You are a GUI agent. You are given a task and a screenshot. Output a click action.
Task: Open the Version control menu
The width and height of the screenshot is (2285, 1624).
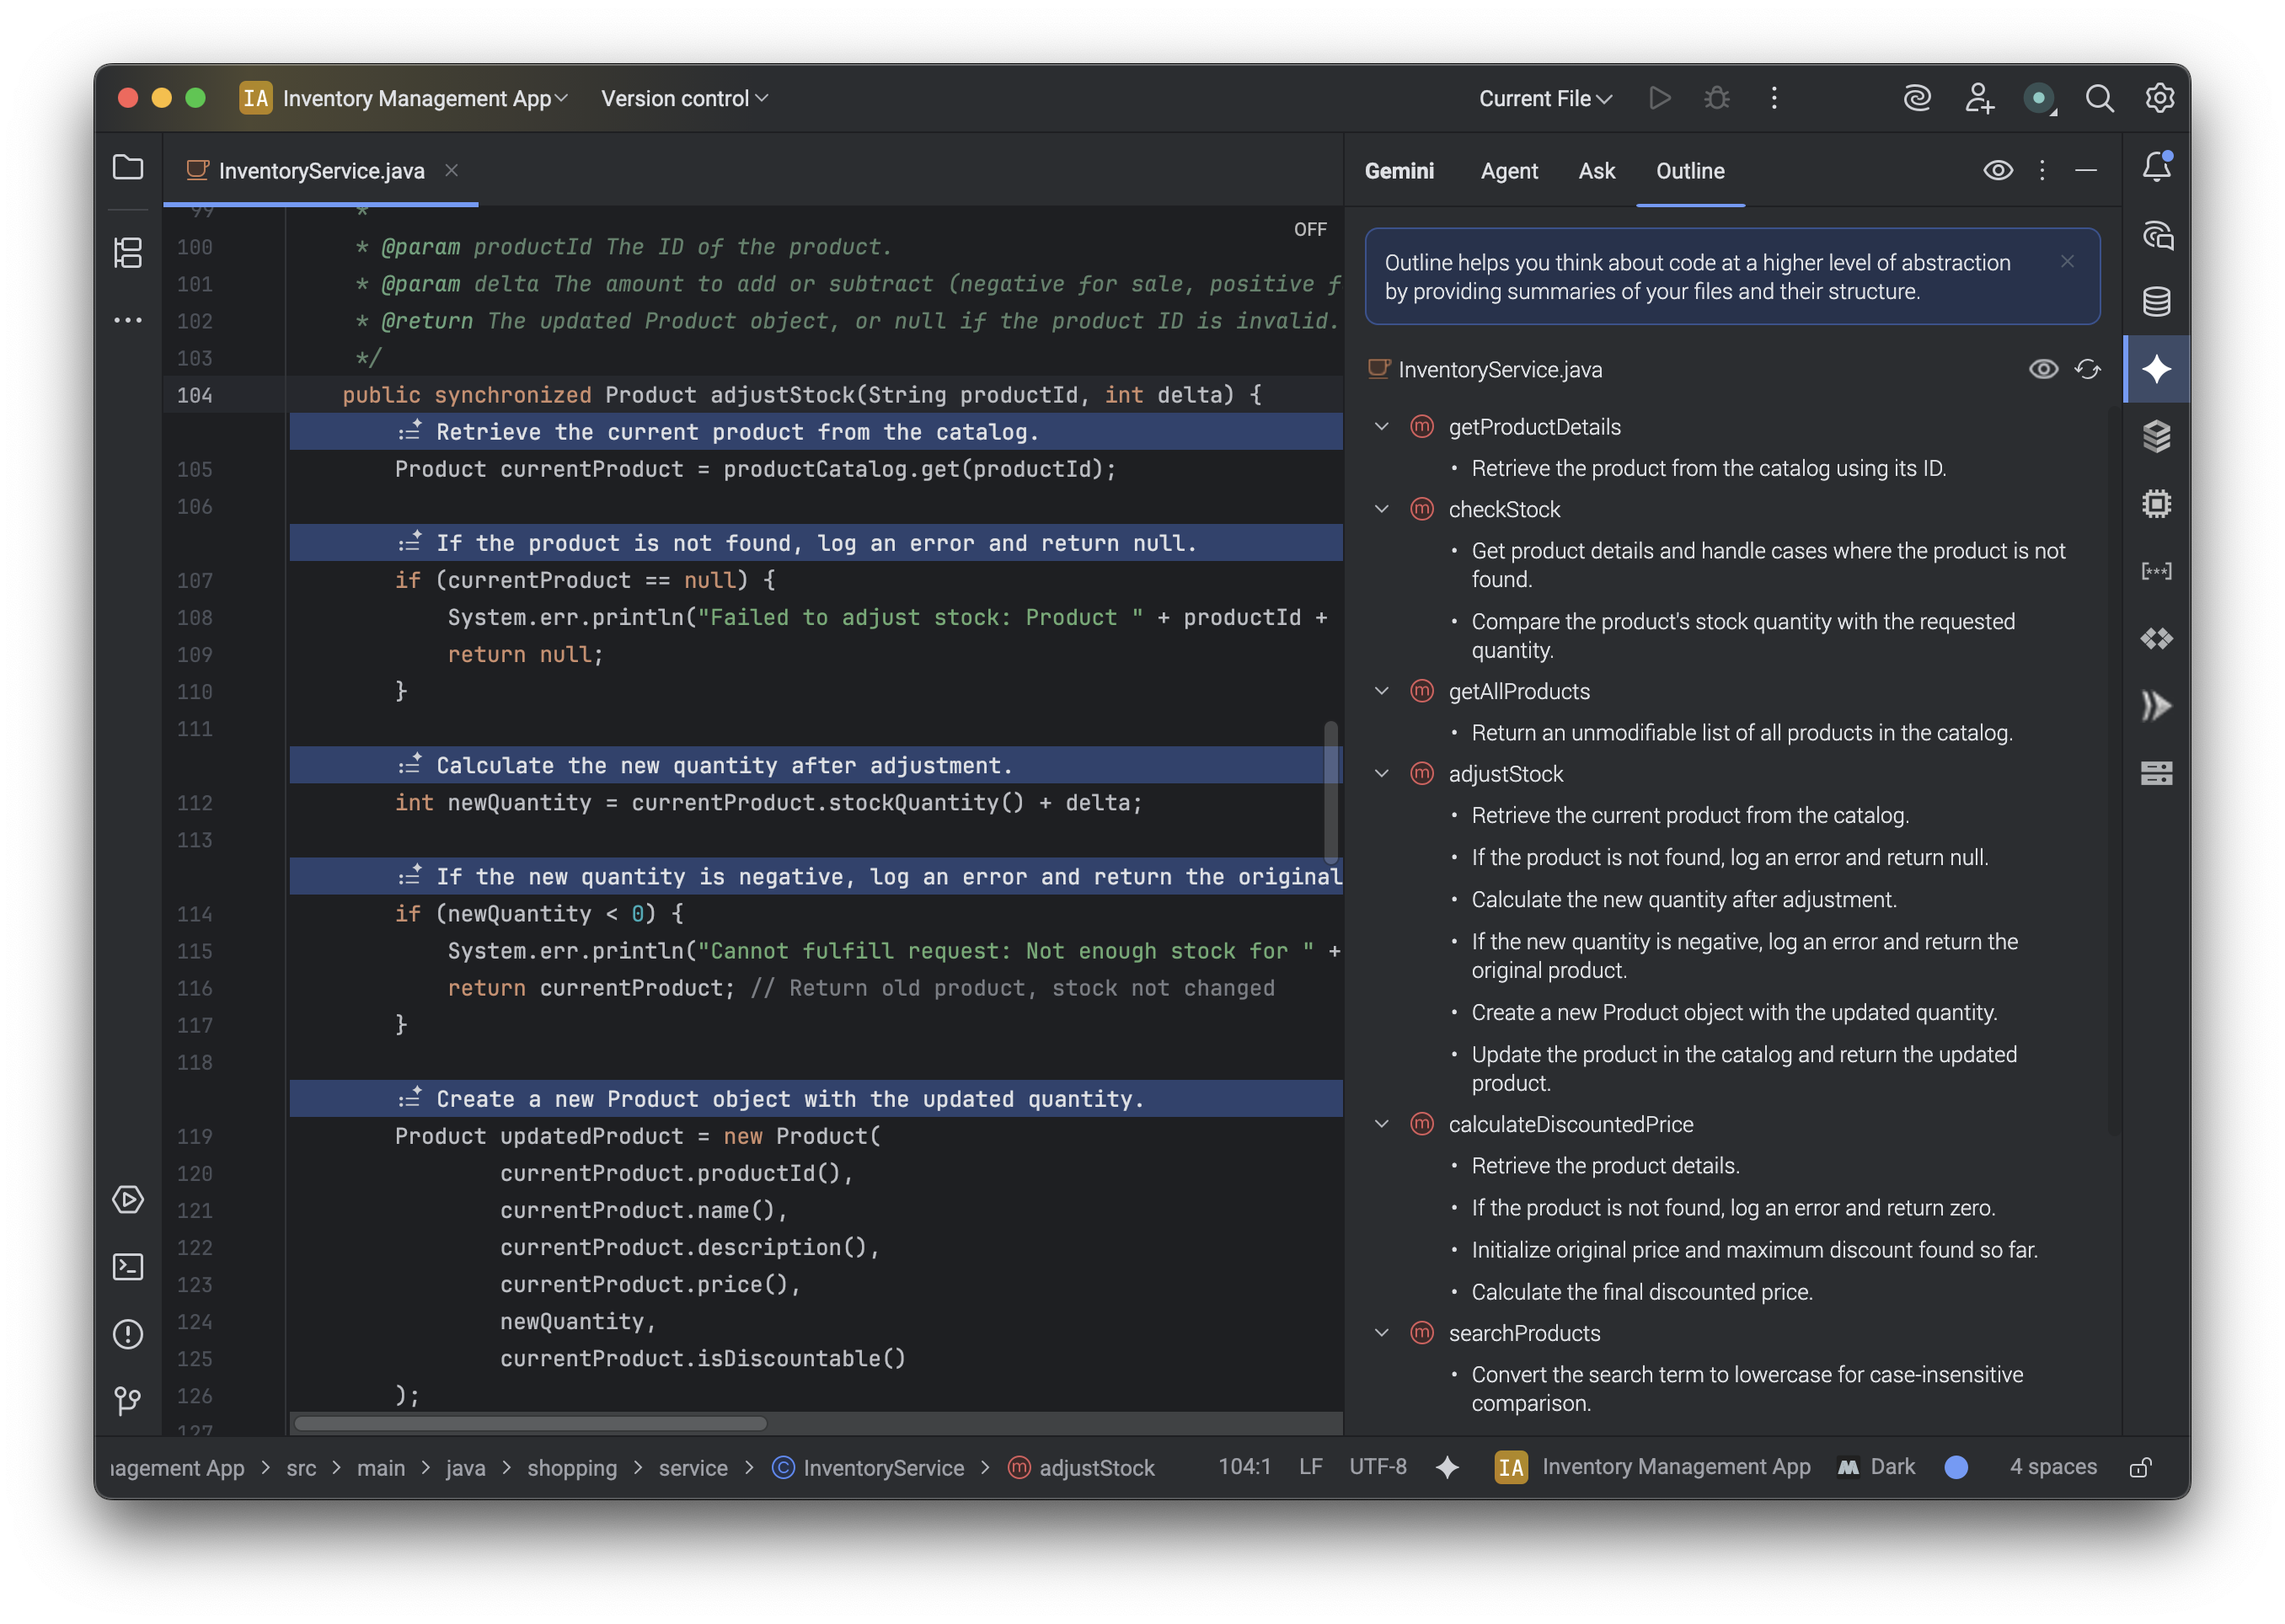(x=685, y=97)
